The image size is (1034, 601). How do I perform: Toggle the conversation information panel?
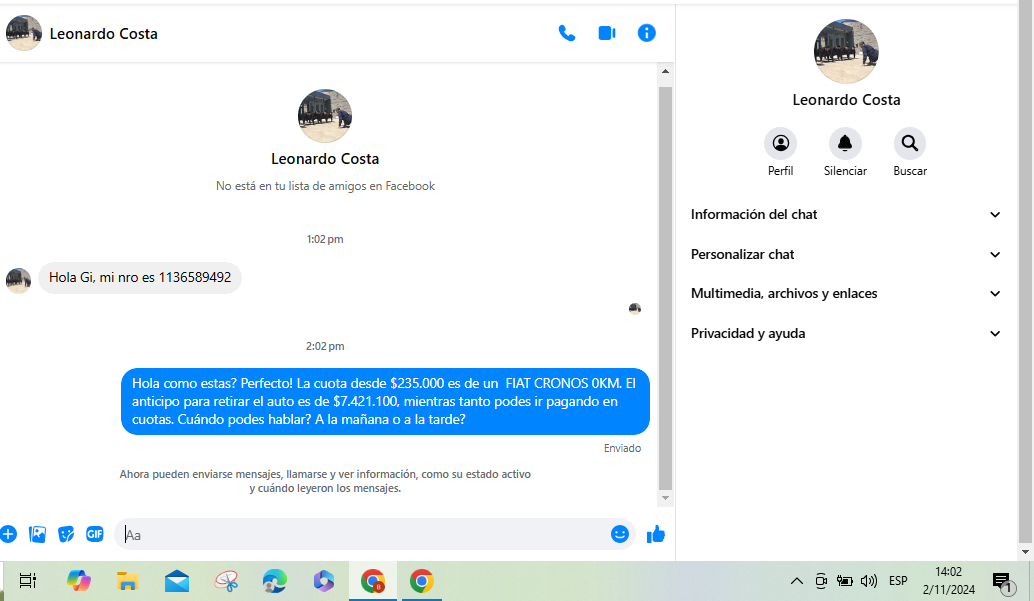646,33
